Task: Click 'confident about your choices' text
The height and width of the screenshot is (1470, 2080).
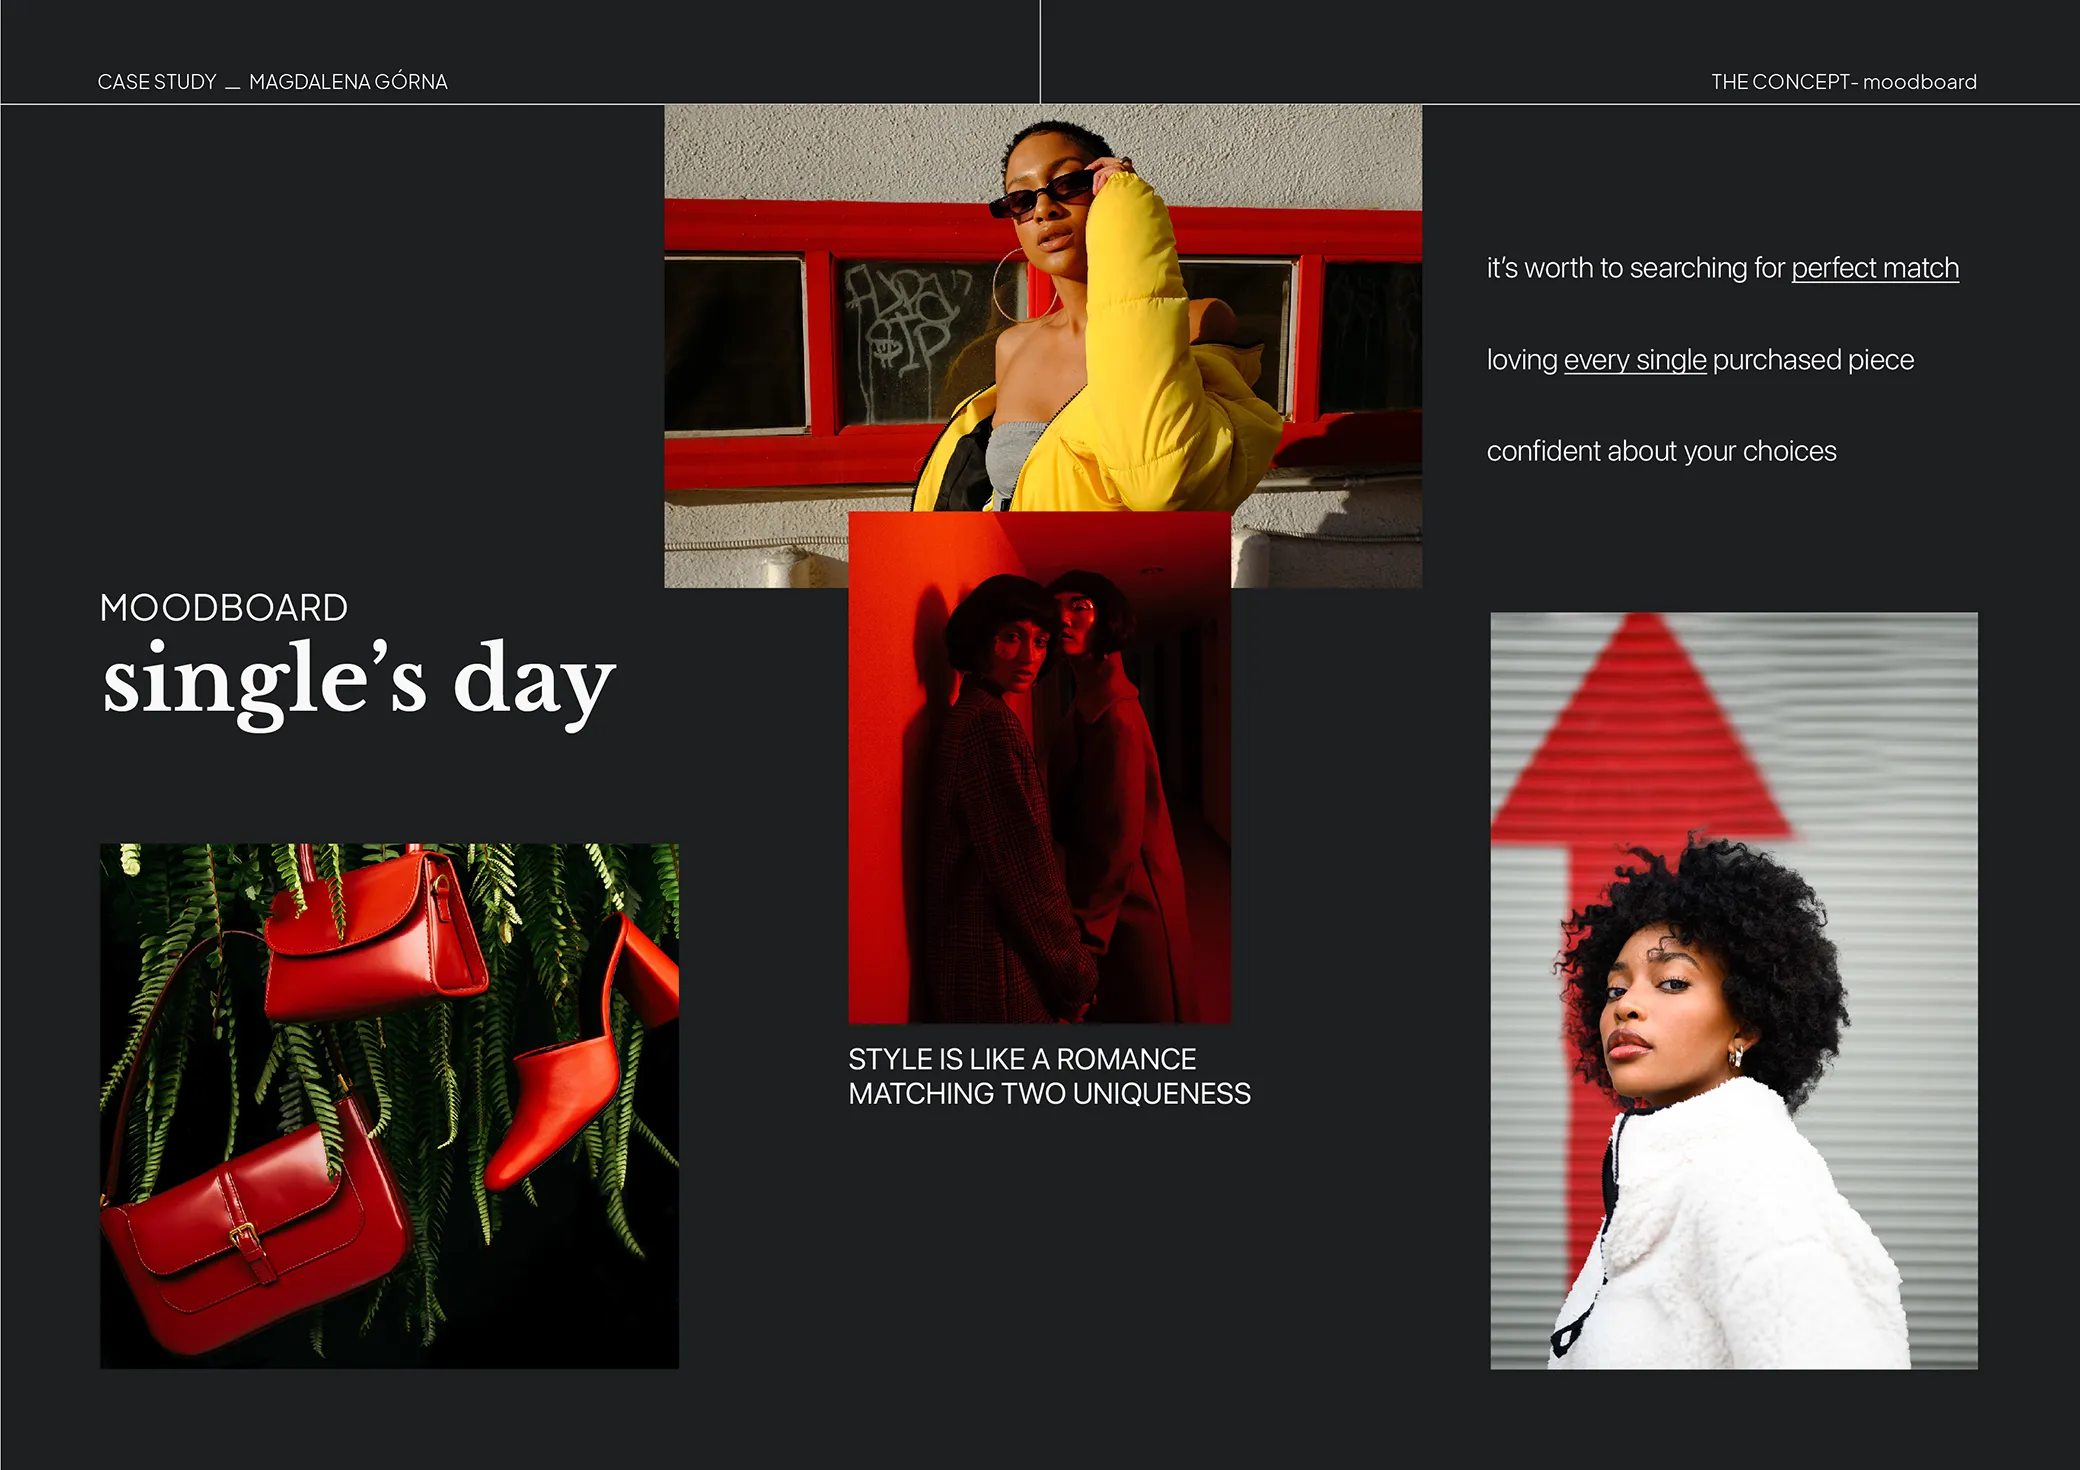Action: [1661, 451]
